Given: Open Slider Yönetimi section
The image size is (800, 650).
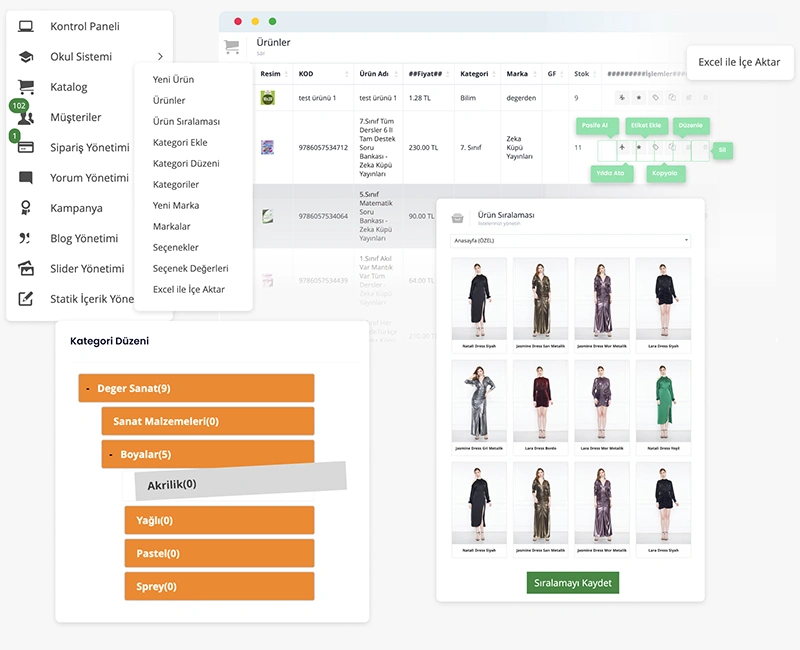Looking at the screenshot, I should [87, 268].
